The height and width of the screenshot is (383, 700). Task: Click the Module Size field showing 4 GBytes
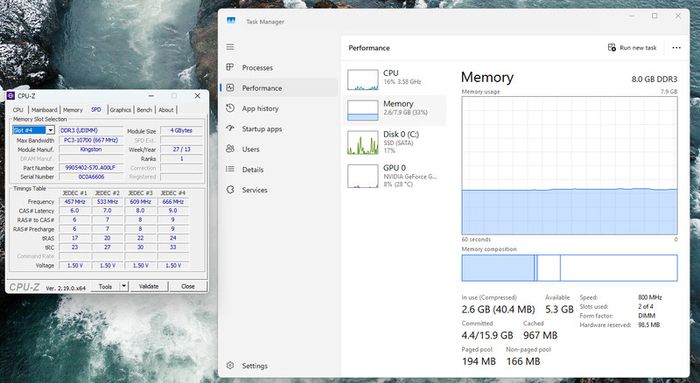181,130
